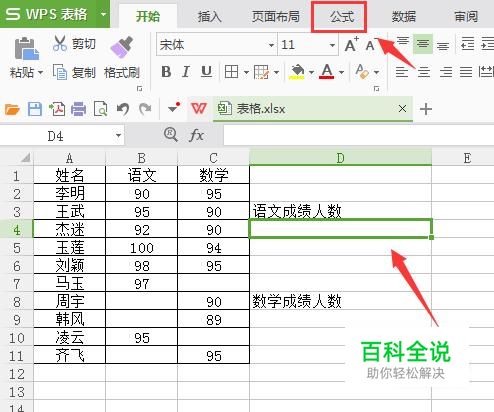Open the WPS home red W icon

[199, 109]
